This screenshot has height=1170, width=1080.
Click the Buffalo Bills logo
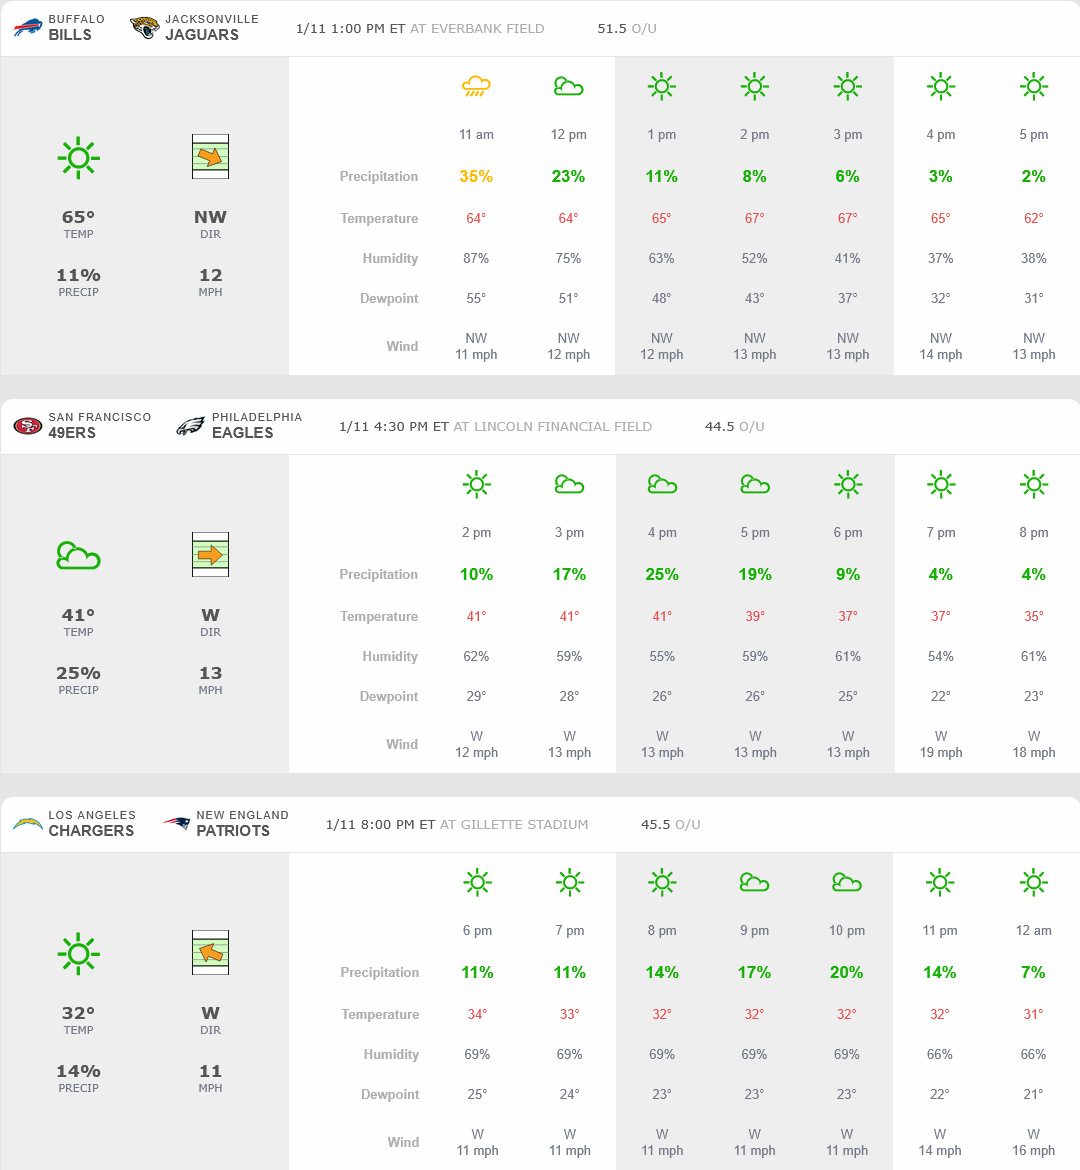[x=28, y=27]
